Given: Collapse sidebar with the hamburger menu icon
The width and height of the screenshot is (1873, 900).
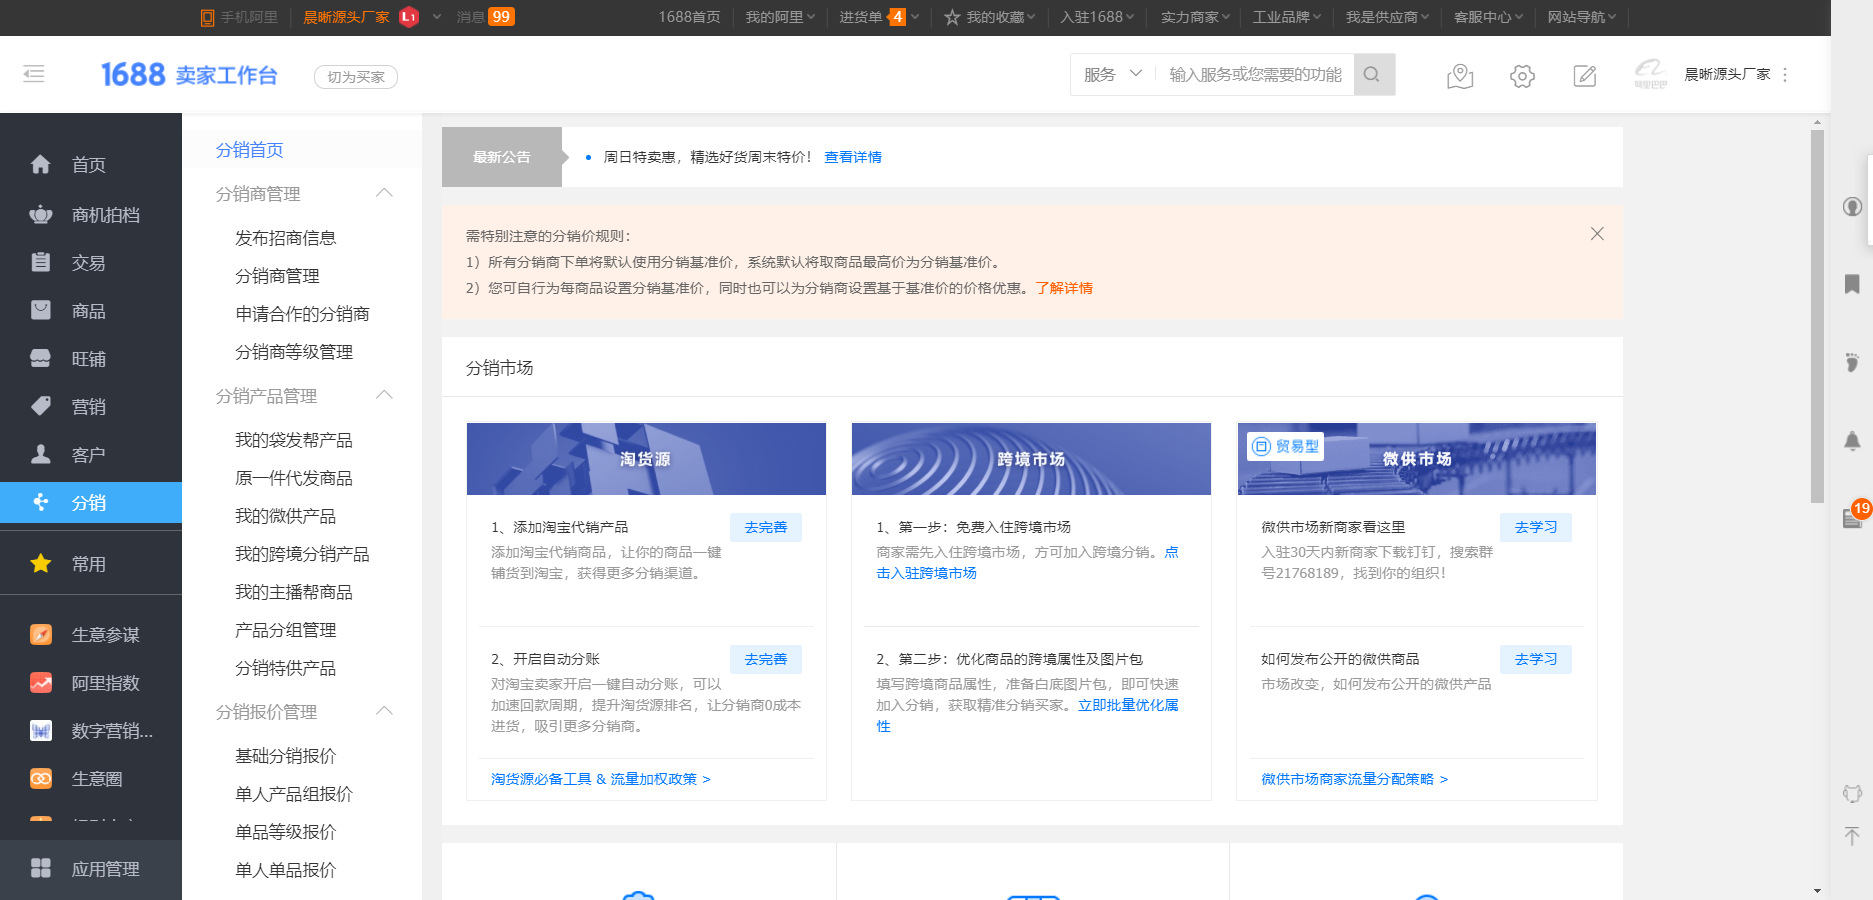Looking at the screenshot, I should coord(34,73).
